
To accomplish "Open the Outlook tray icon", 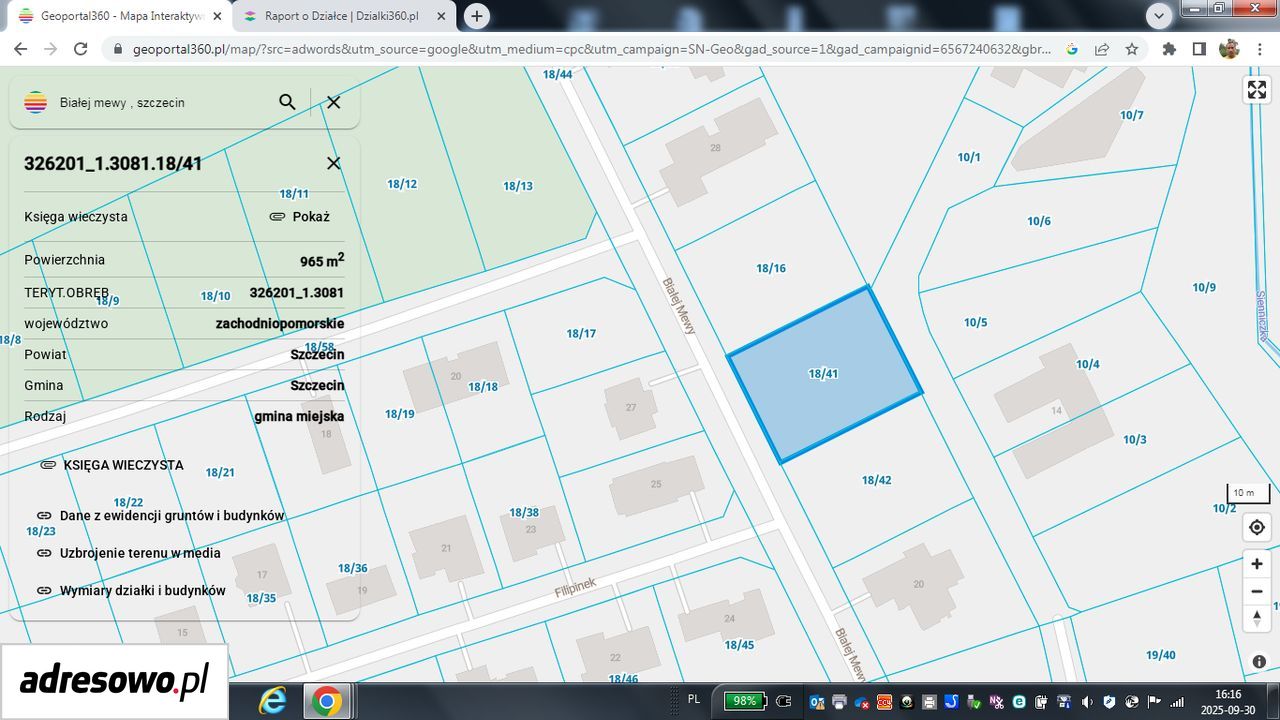I will point(816,701).
